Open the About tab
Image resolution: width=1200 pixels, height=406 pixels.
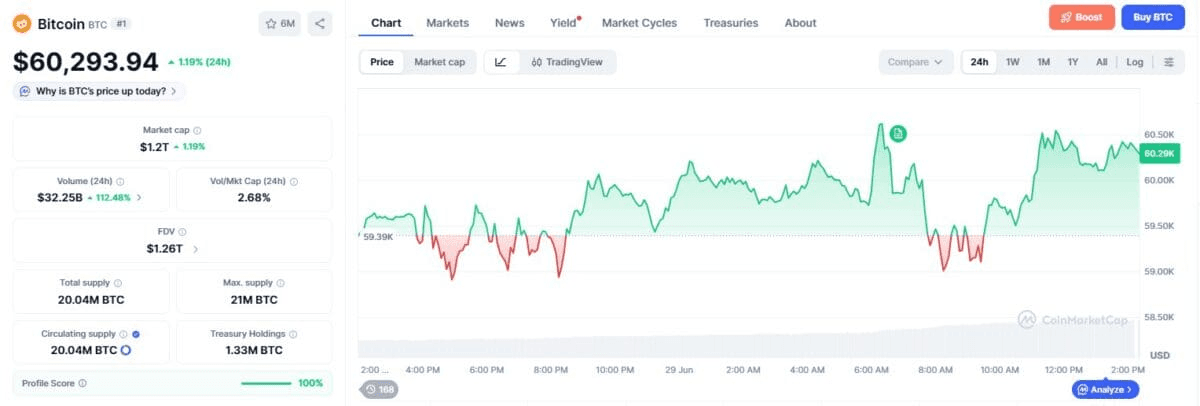point(800,23)
